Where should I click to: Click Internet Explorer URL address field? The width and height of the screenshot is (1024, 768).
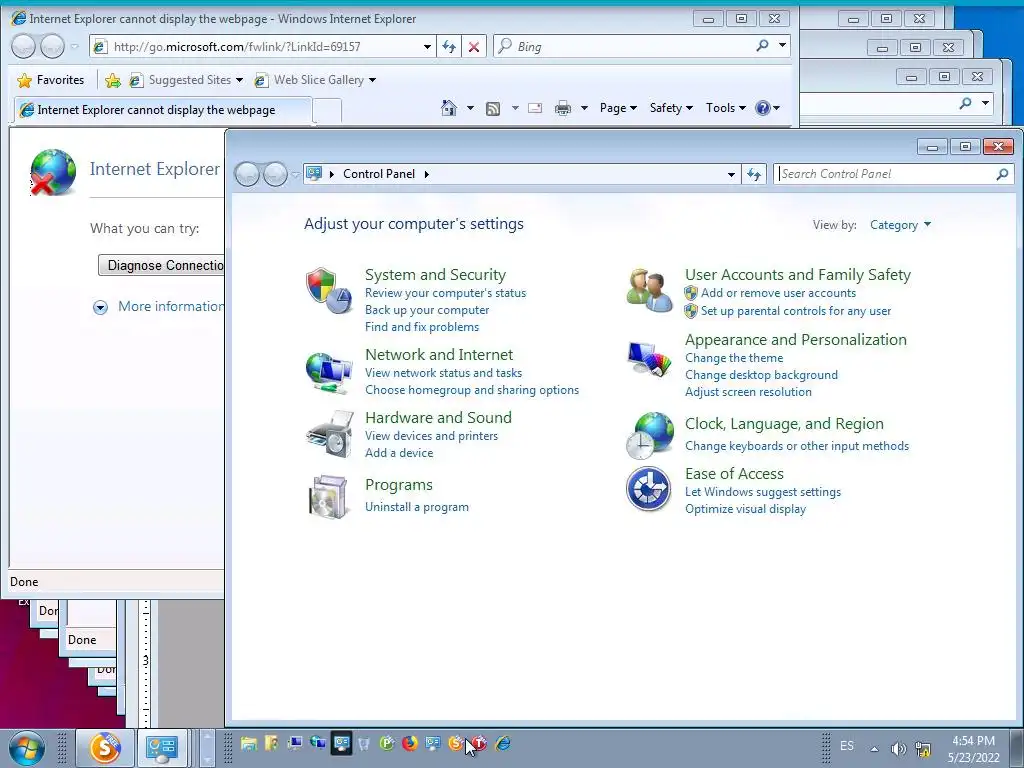tap(264, 46)
